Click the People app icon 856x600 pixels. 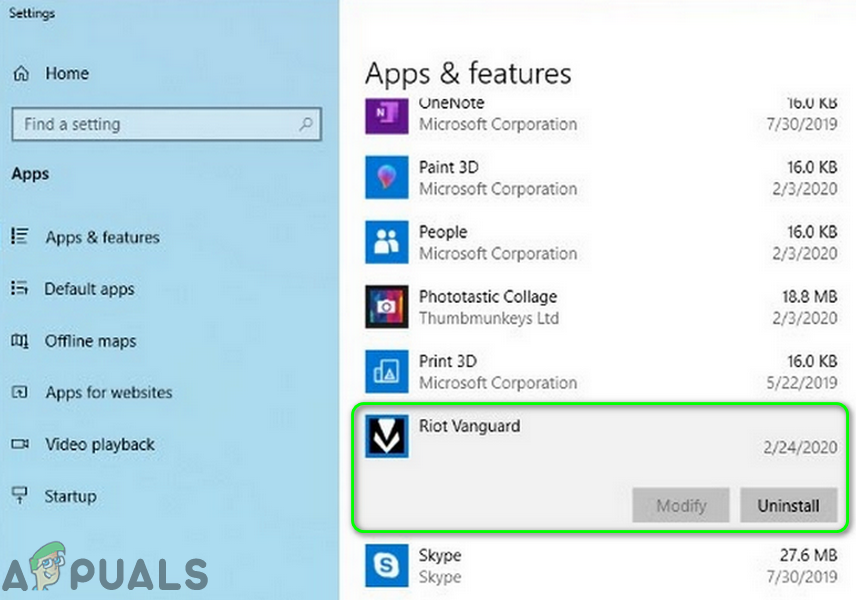385,242
